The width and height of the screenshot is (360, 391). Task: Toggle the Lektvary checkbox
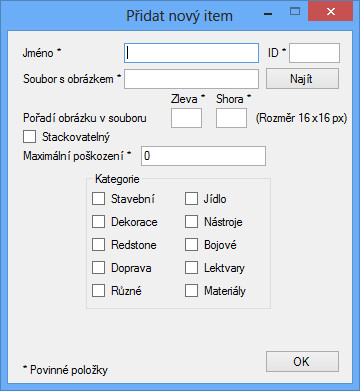pos(191,268)
